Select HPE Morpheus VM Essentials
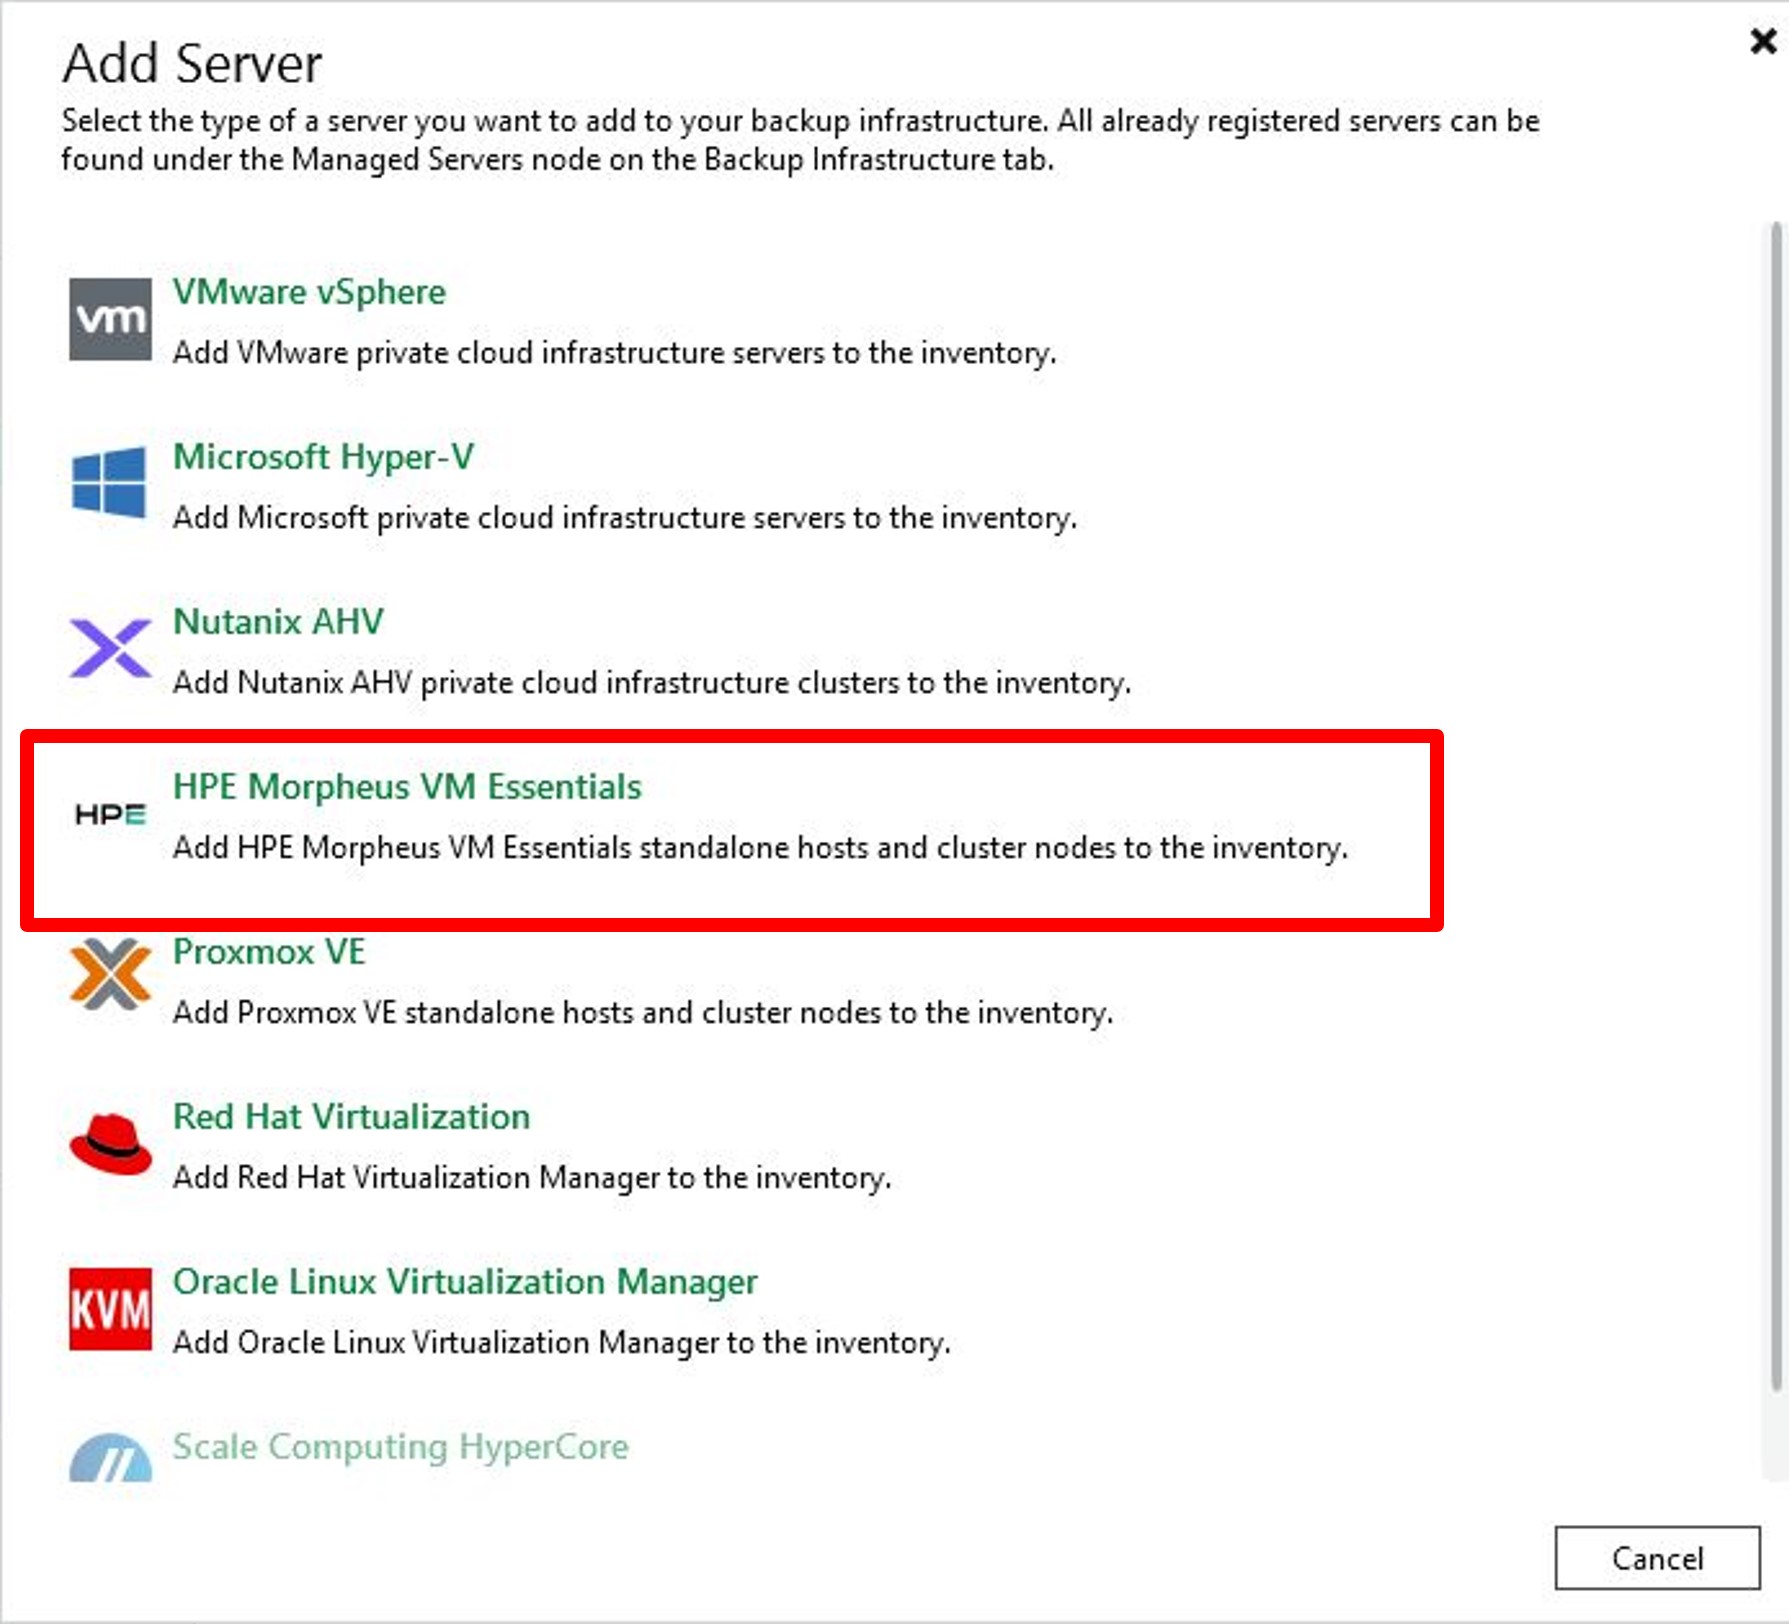 [x=407, y=787]
